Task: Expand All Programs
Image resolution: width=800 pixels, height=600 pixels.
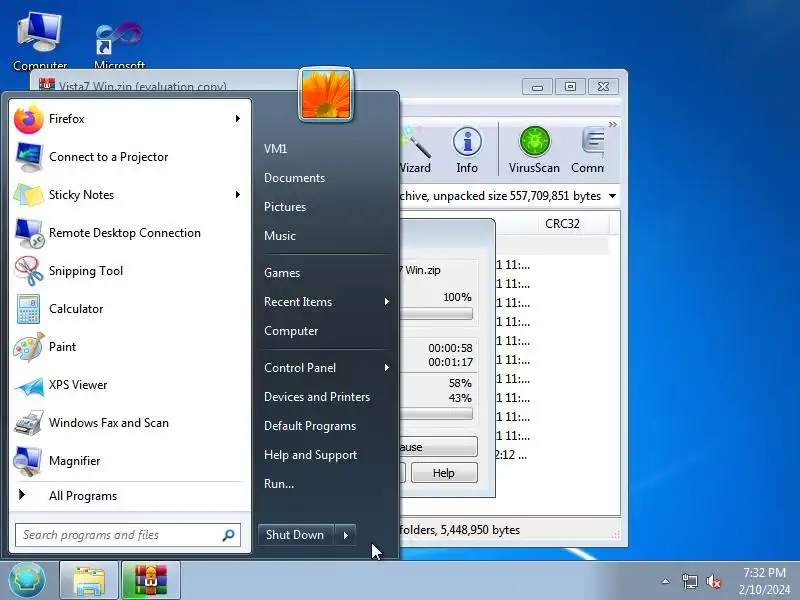Action: [x=129, y=495]
